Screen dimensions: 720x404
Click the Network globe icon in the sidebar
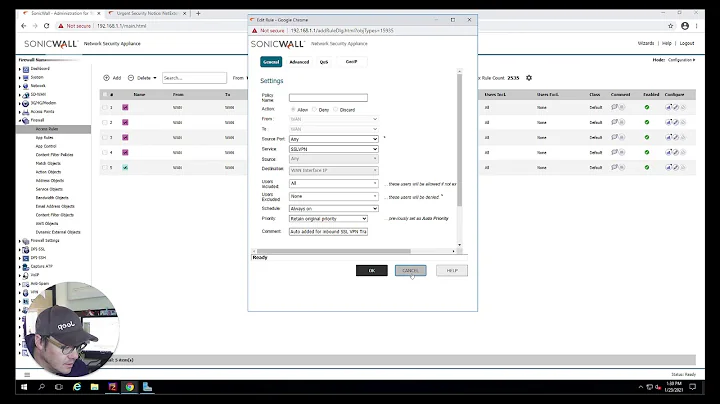click(x=26, y=86)
